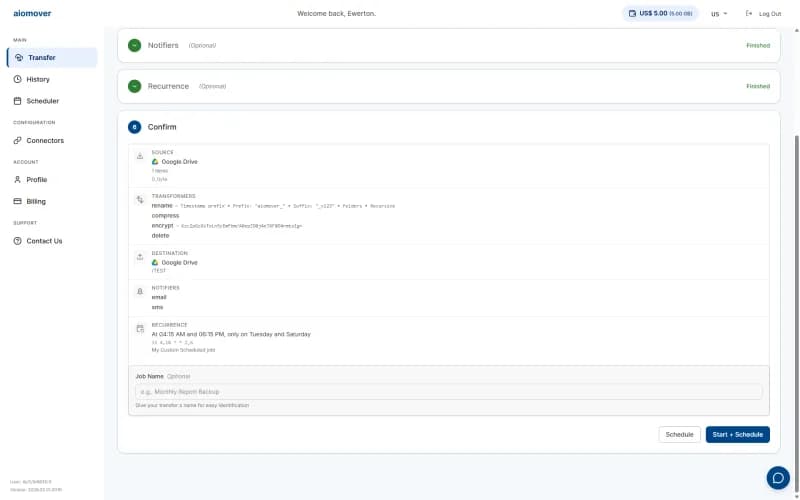Click the Recurrence Finished status label
800x500 pixels.
[758, 86]
